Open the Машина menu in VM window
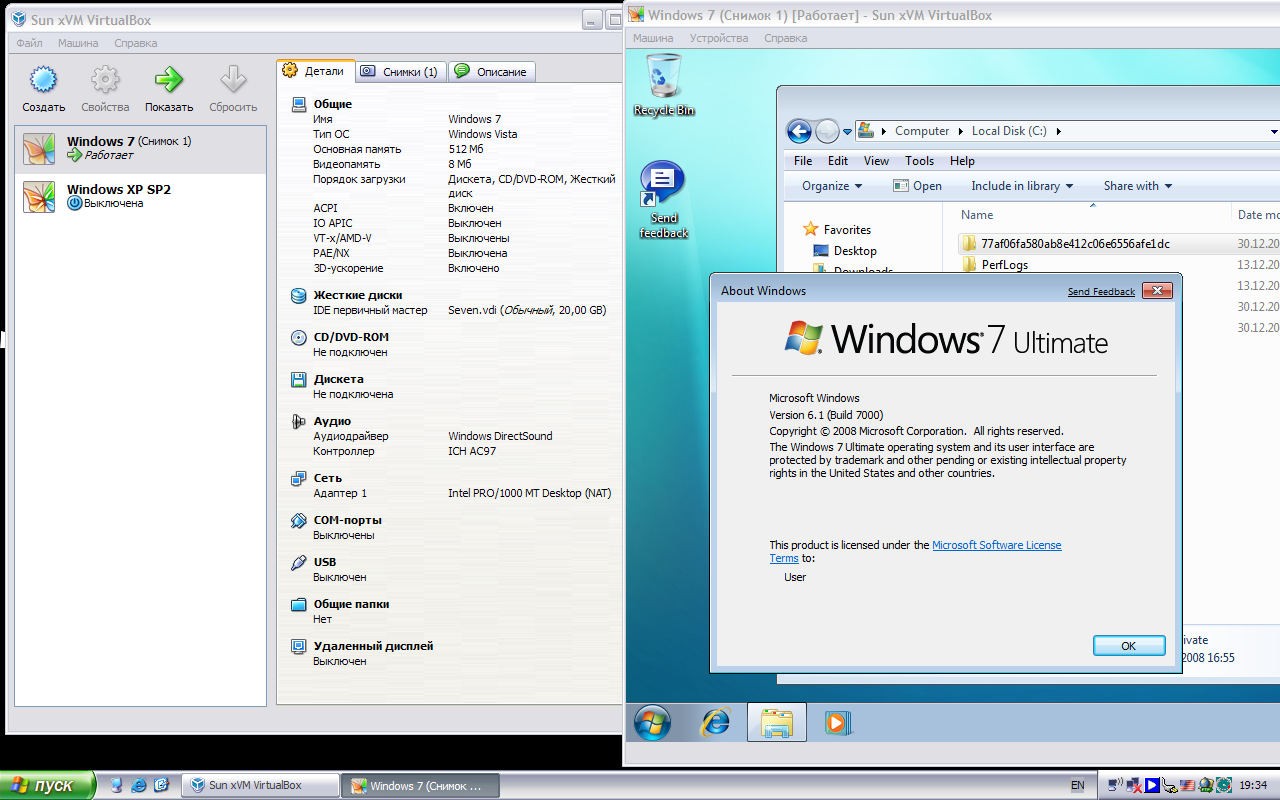The image size is (1280, 800). (x=653, y=38)
